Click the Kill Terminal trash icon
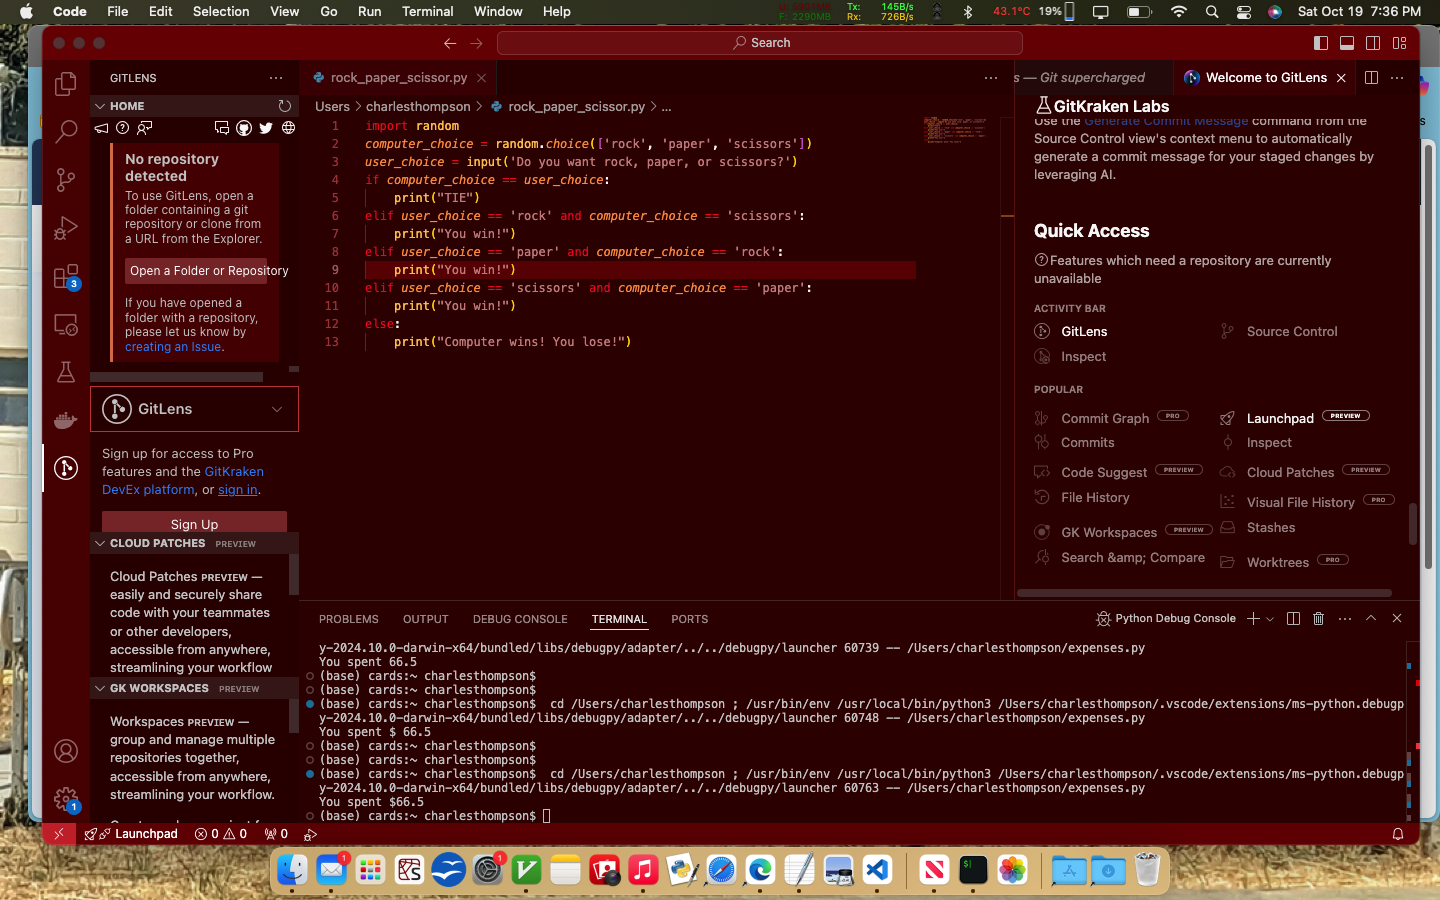 (1318, 619)
